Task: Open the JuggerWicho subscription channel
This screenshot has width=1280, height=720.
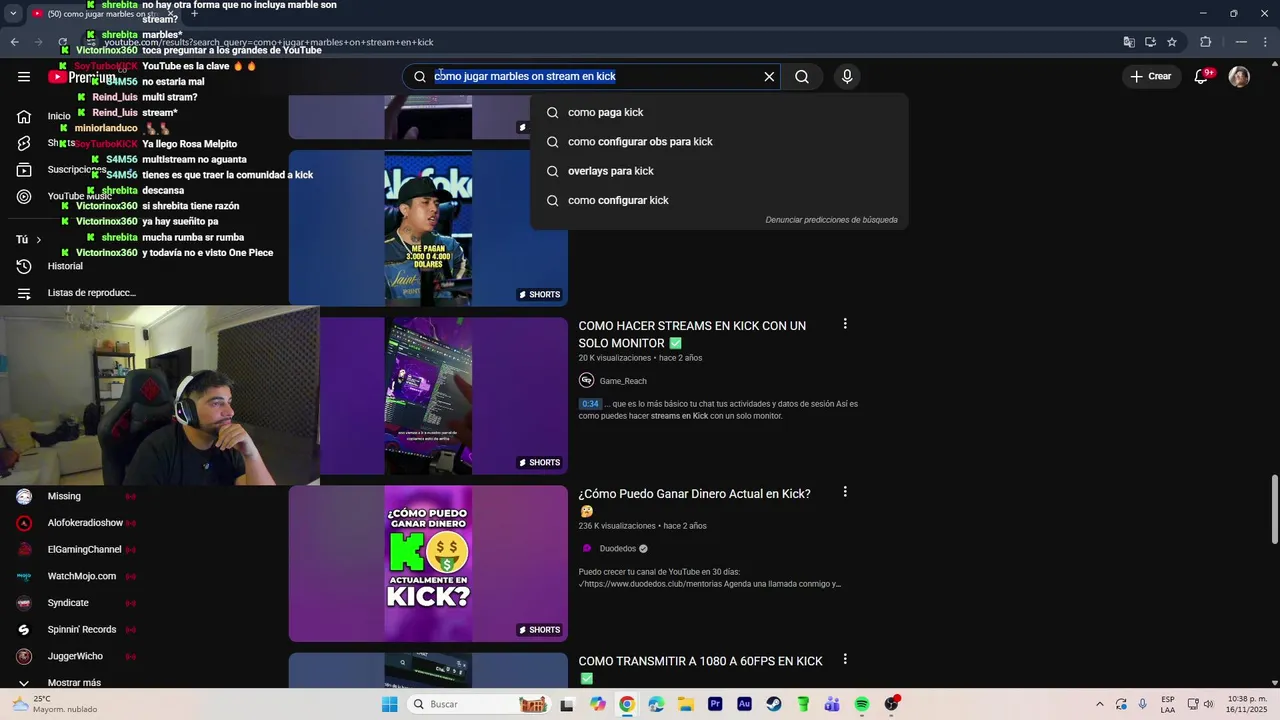Action: coord(75,657)
